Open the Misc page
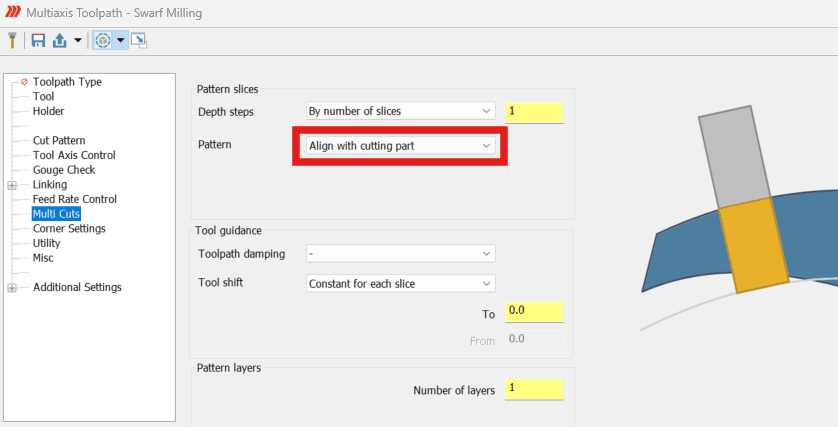The image size is (838, 427). coord(43,258)
